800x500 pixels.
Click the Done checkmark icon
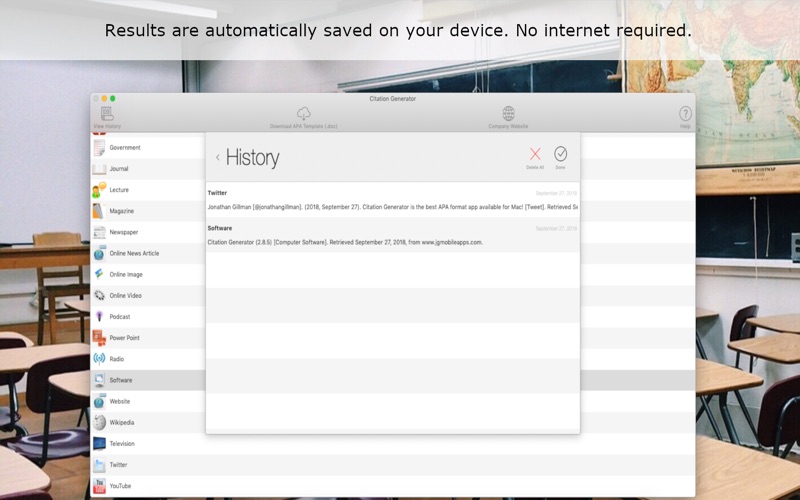[560, 154]
